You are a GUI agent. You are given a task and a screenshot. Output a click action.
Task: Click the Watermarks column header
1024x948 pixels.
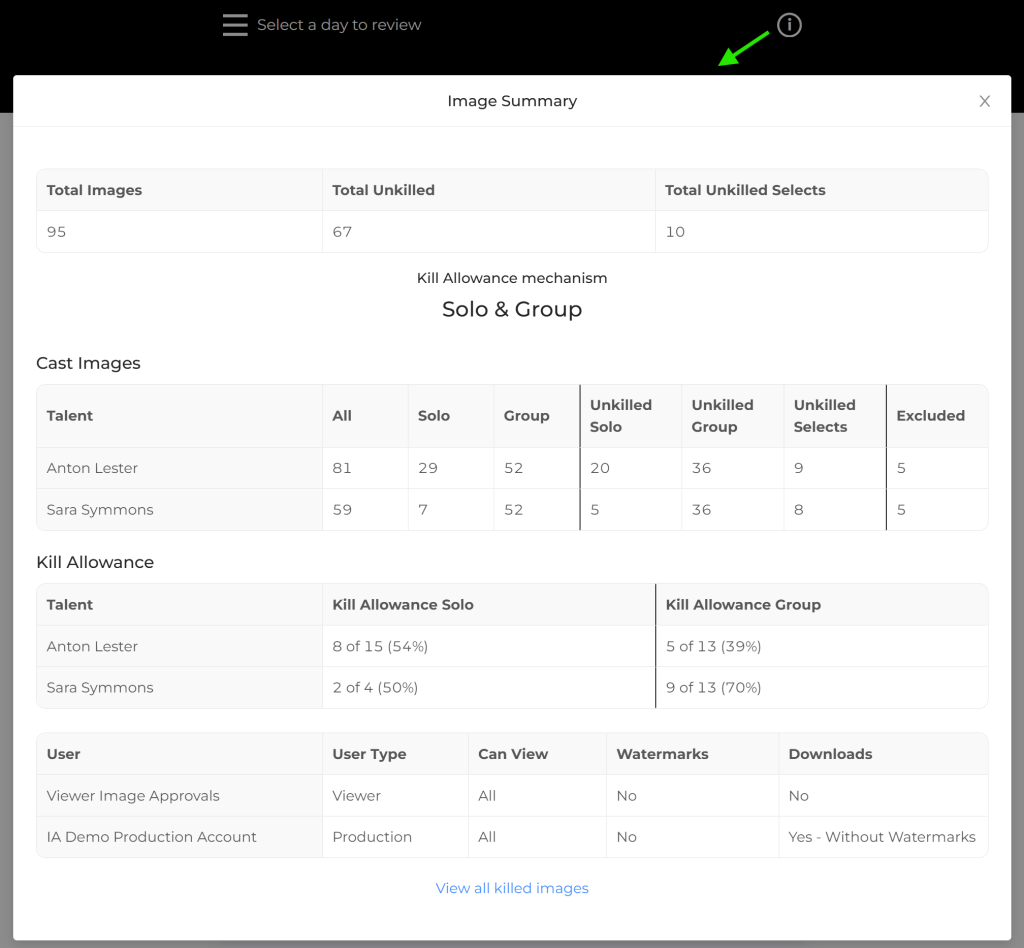pos(662,754)
